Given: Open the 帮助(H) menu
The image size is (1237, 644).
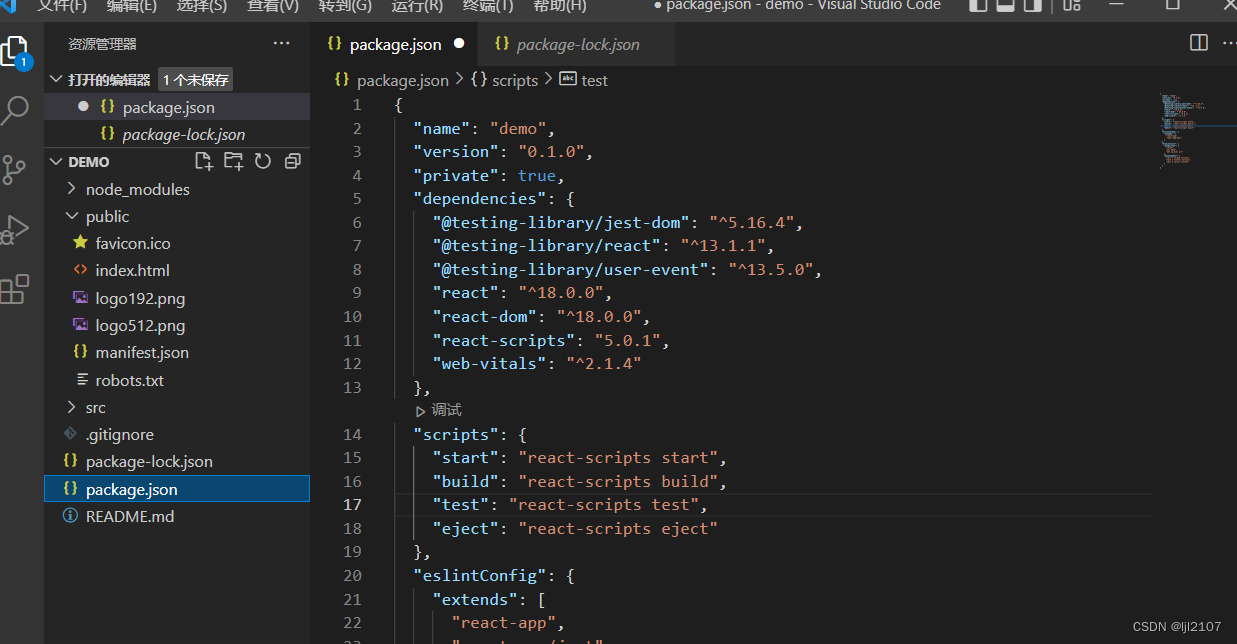Looking at the screenshot, I should [560, 5].
